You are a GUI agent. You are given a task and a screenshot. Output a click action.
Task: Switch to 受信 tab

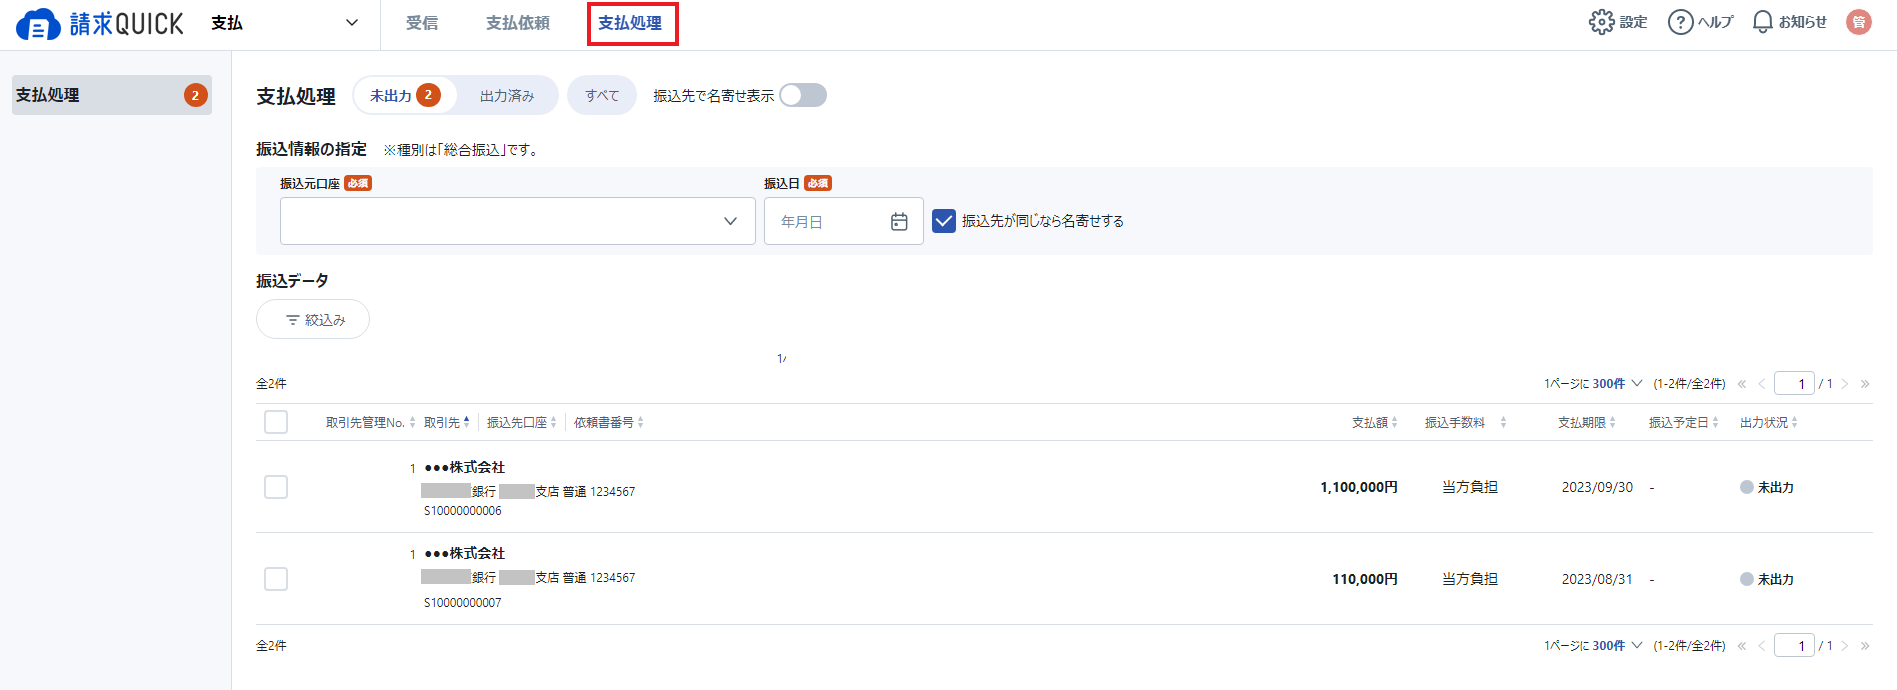pyautogui.click(x=422, y=23)
